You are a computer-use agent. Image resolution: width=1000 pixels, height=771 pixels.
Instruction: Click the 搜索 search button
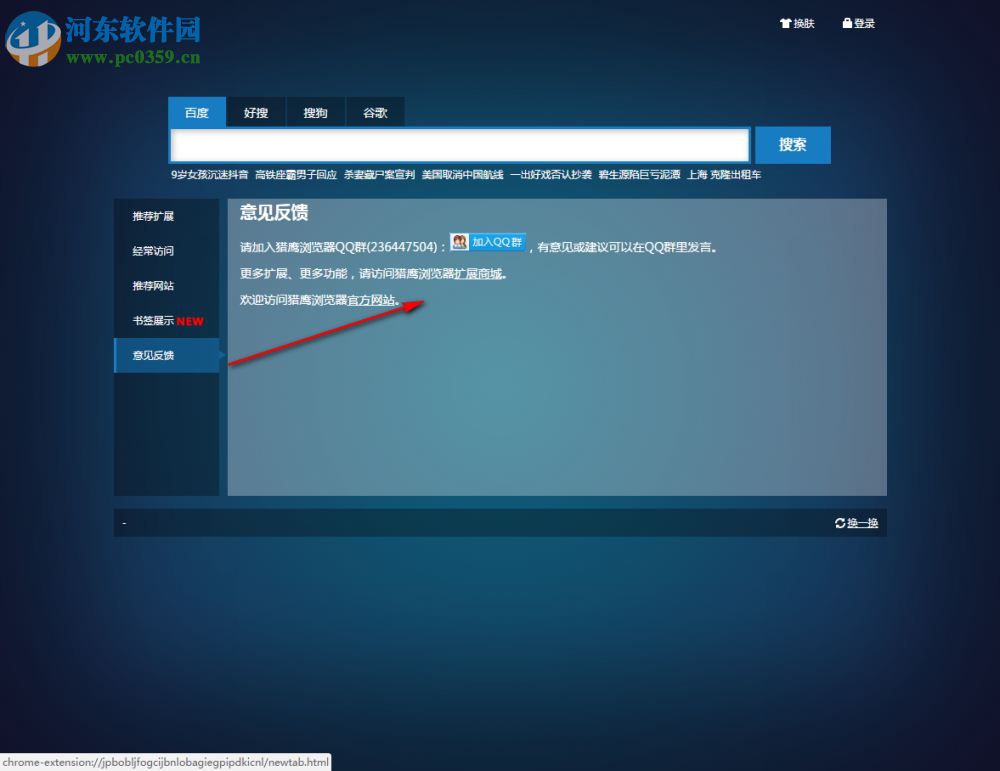pos(792,144)
